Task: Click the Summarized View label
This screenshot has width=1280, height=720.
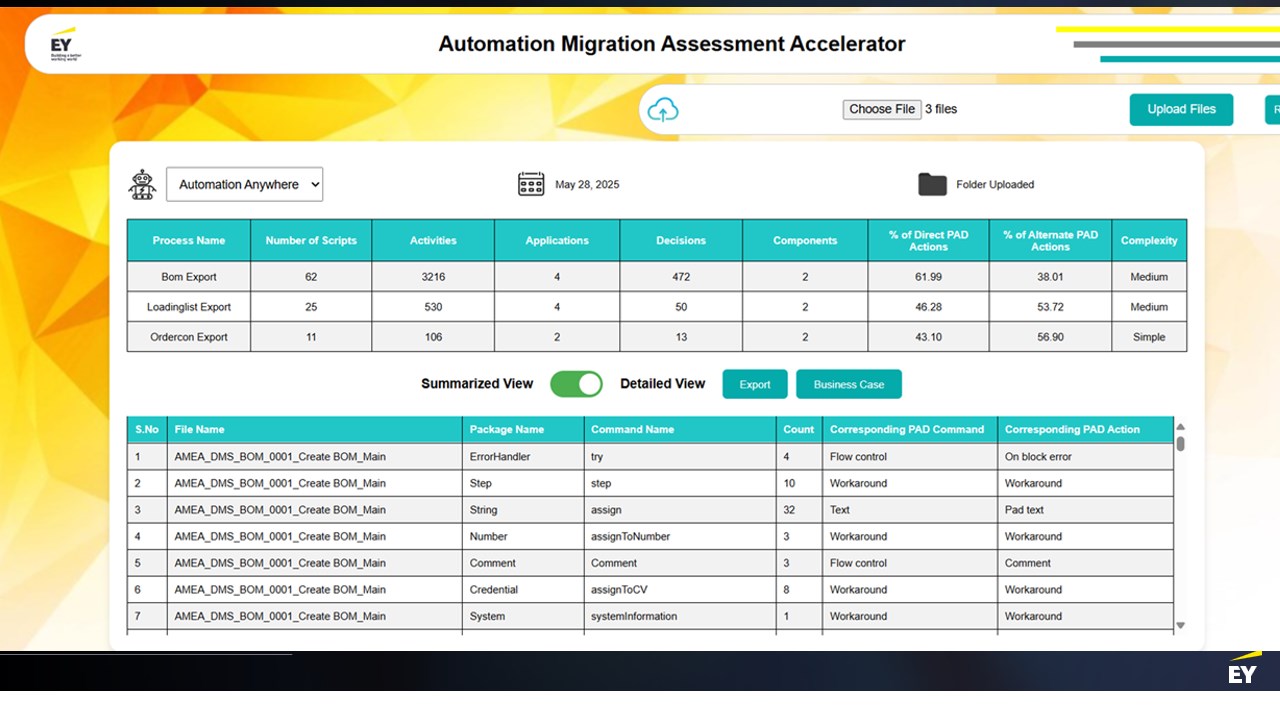Action: point(477,384)
